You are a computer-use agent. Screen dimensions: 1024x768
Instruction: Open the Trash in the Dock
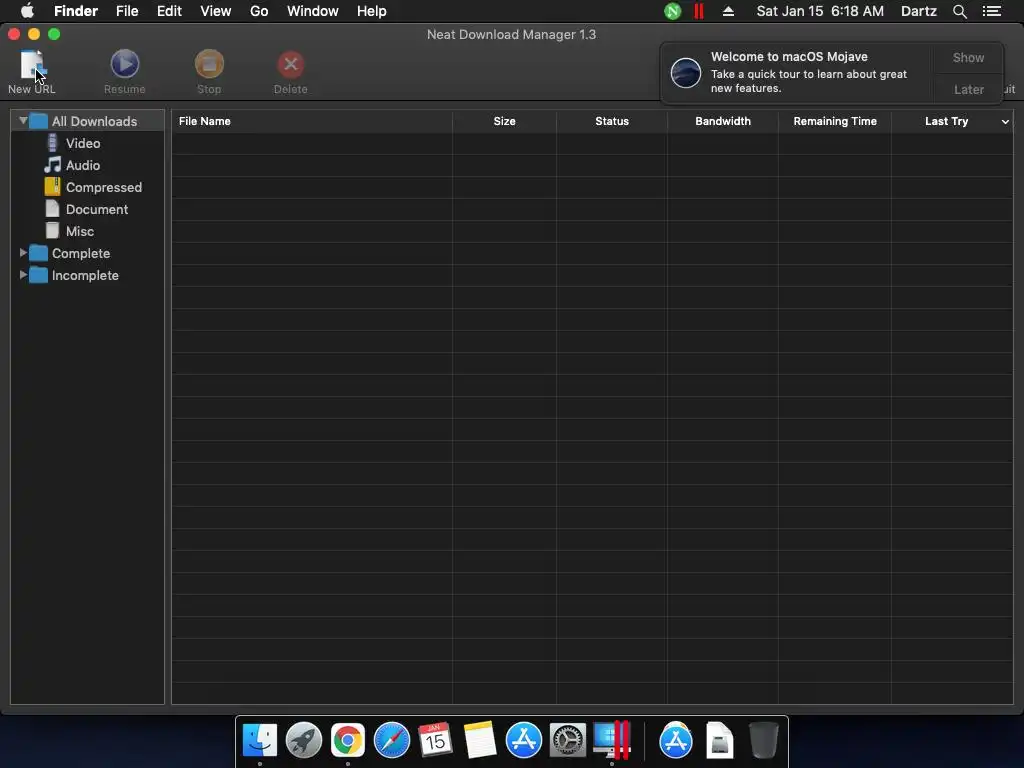[763, 741]
